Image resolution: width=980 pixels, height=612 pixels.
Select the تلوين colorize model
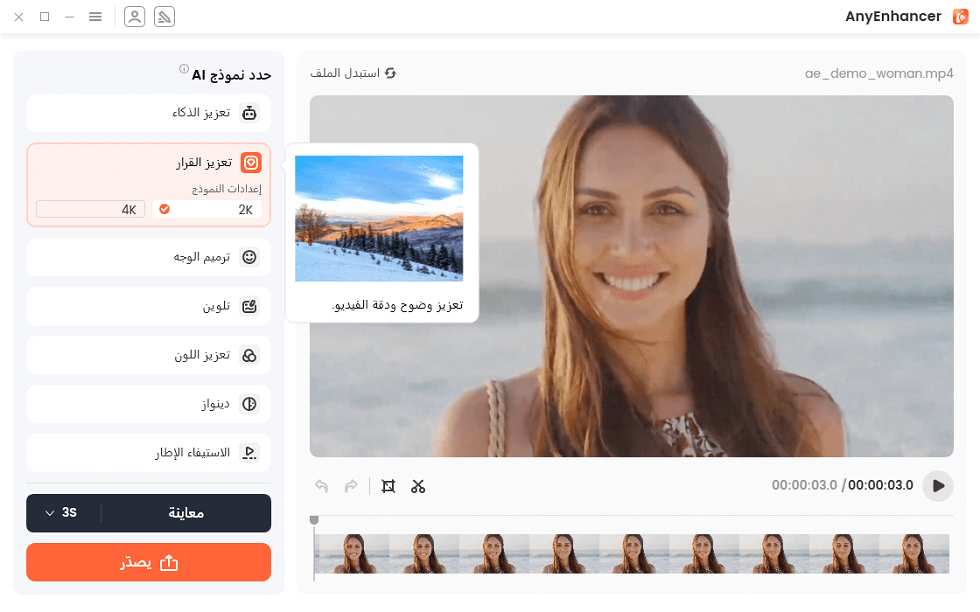pyautogui.click(x=148, y=306)
